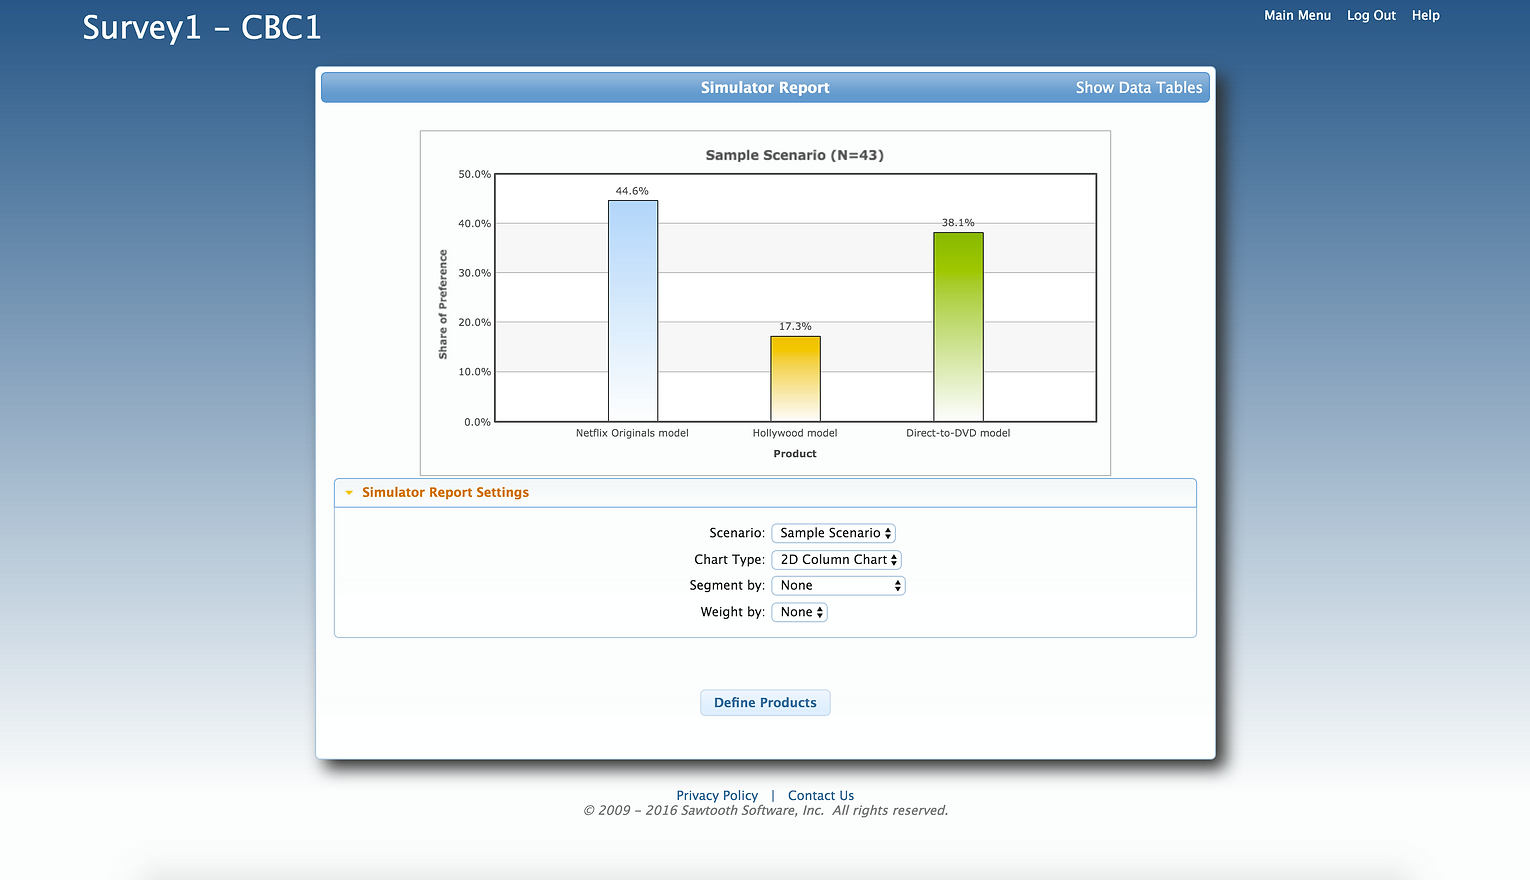
Task: Open the Scenario dropdown
Action: 833,533
